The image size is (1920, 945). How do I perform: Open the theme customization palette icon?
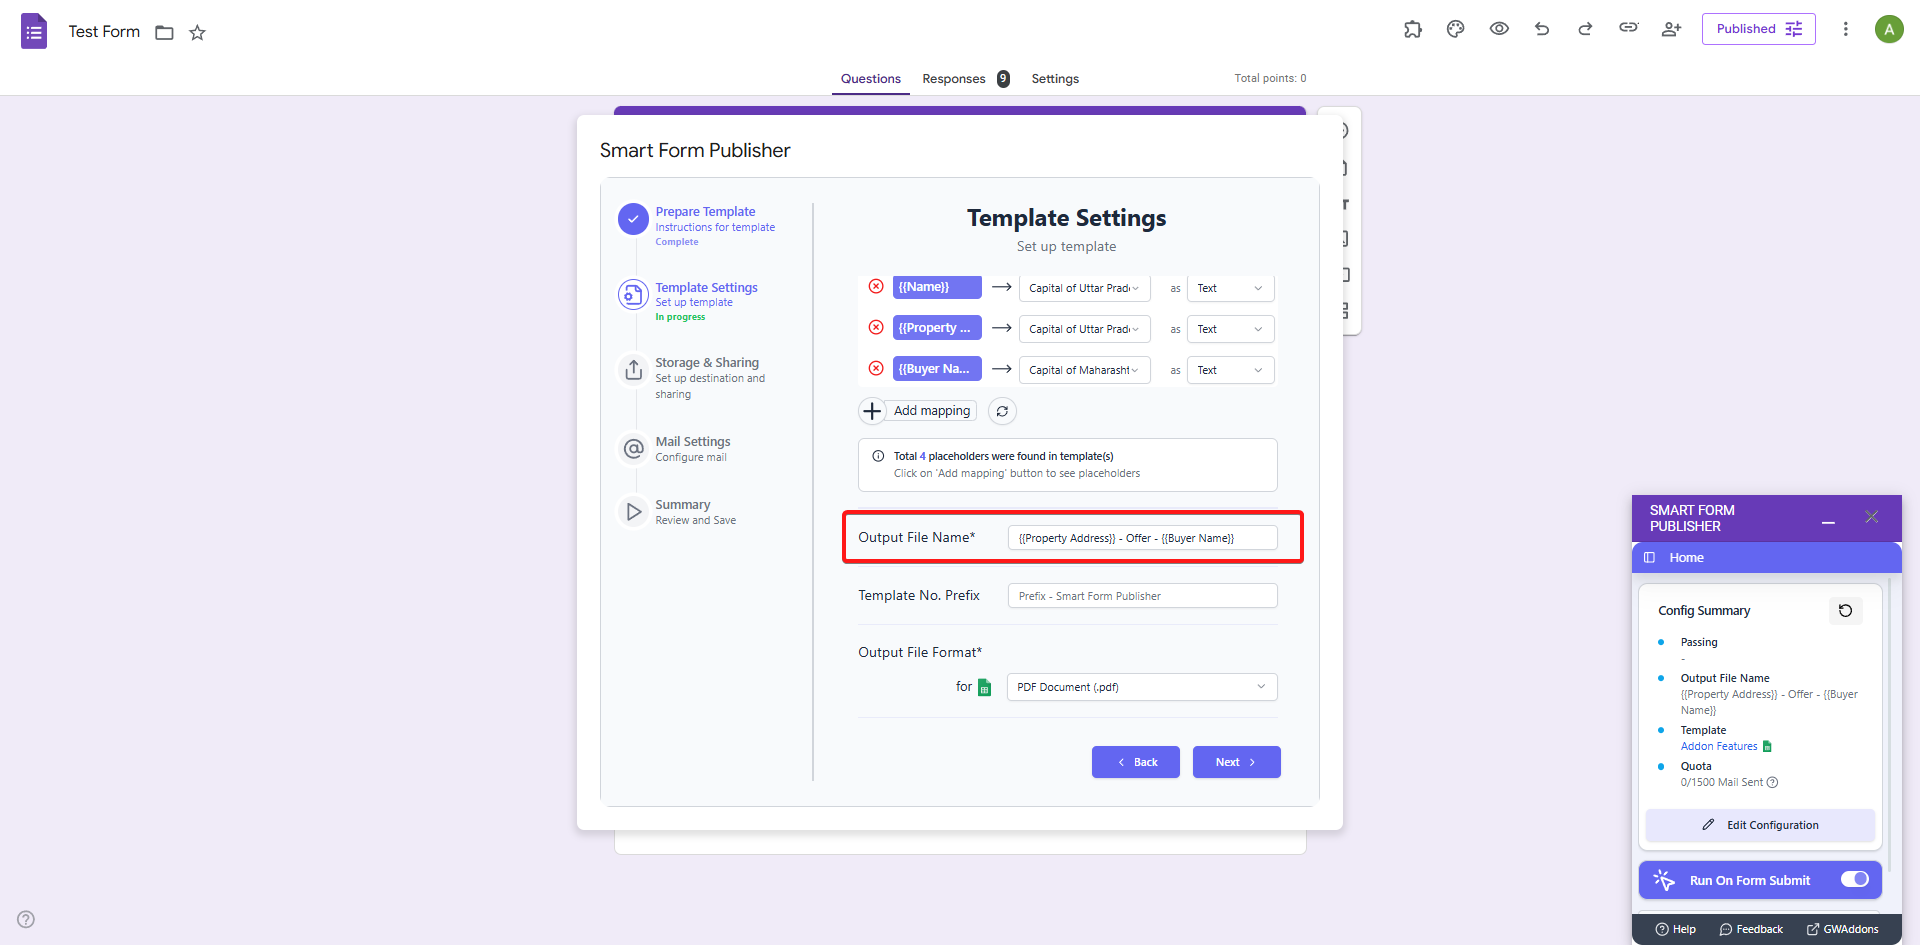1455,29
